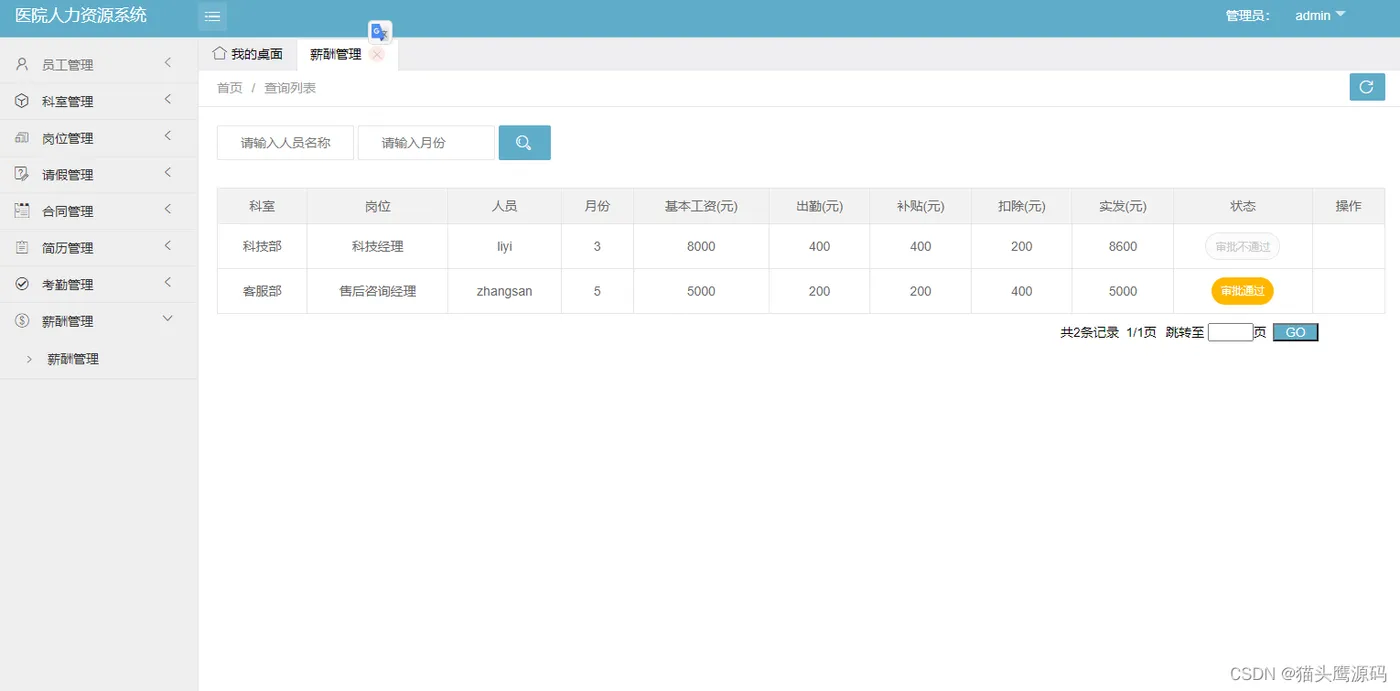This screenshot has height=691, width=1400.
Task: Expand the 岗位管理 menu chevron
Action: tap(168, 136)
